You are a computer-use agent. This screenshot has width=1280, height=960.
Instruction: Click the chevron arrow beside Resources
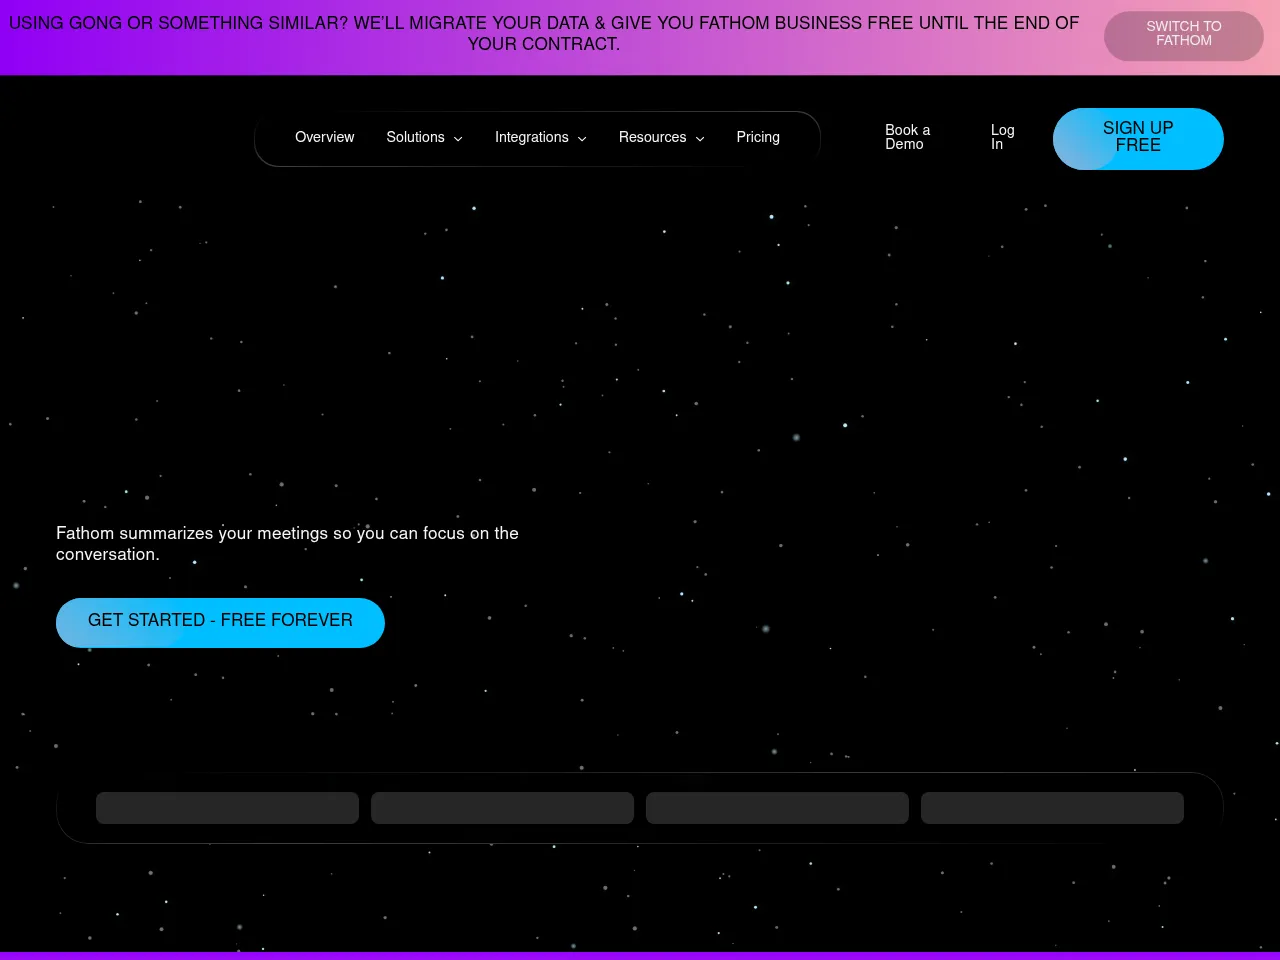click(700, 139)
